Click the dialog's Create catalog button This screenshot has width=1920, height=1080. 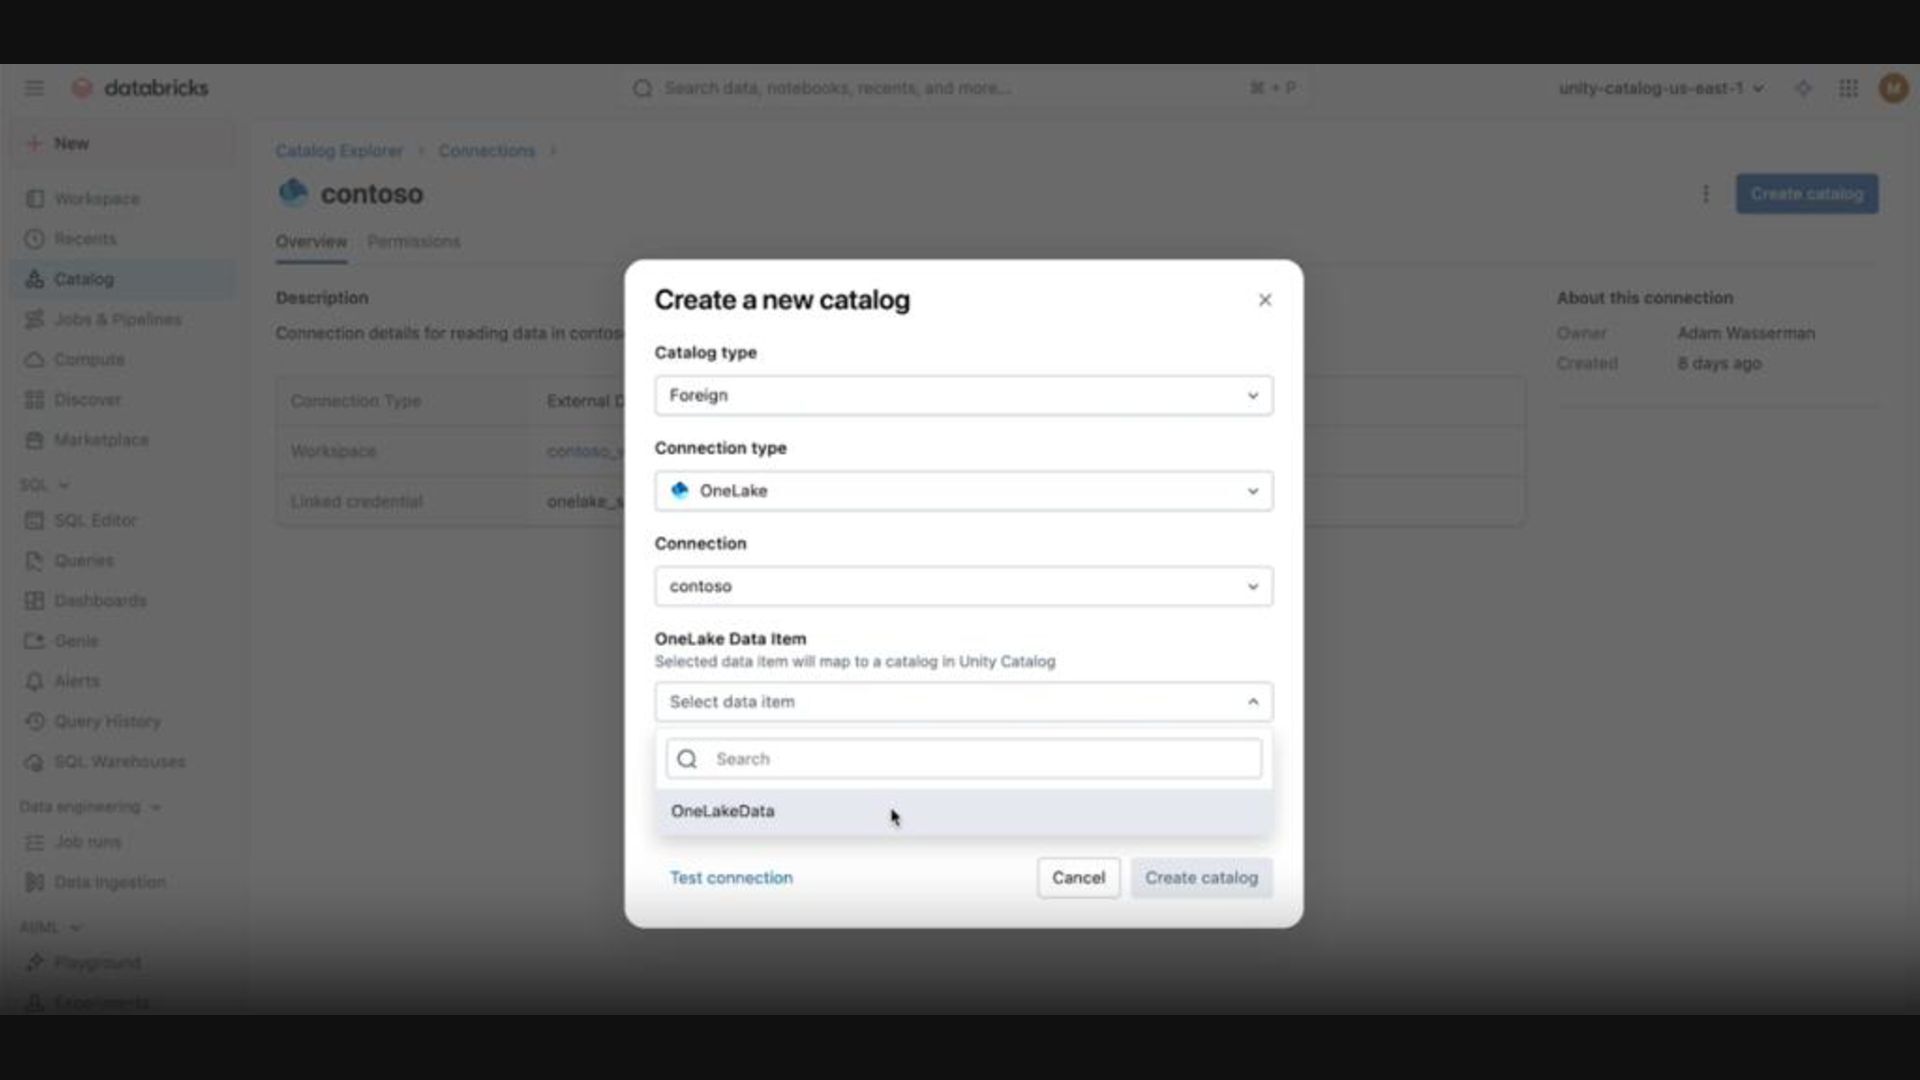click(1201, 878)
